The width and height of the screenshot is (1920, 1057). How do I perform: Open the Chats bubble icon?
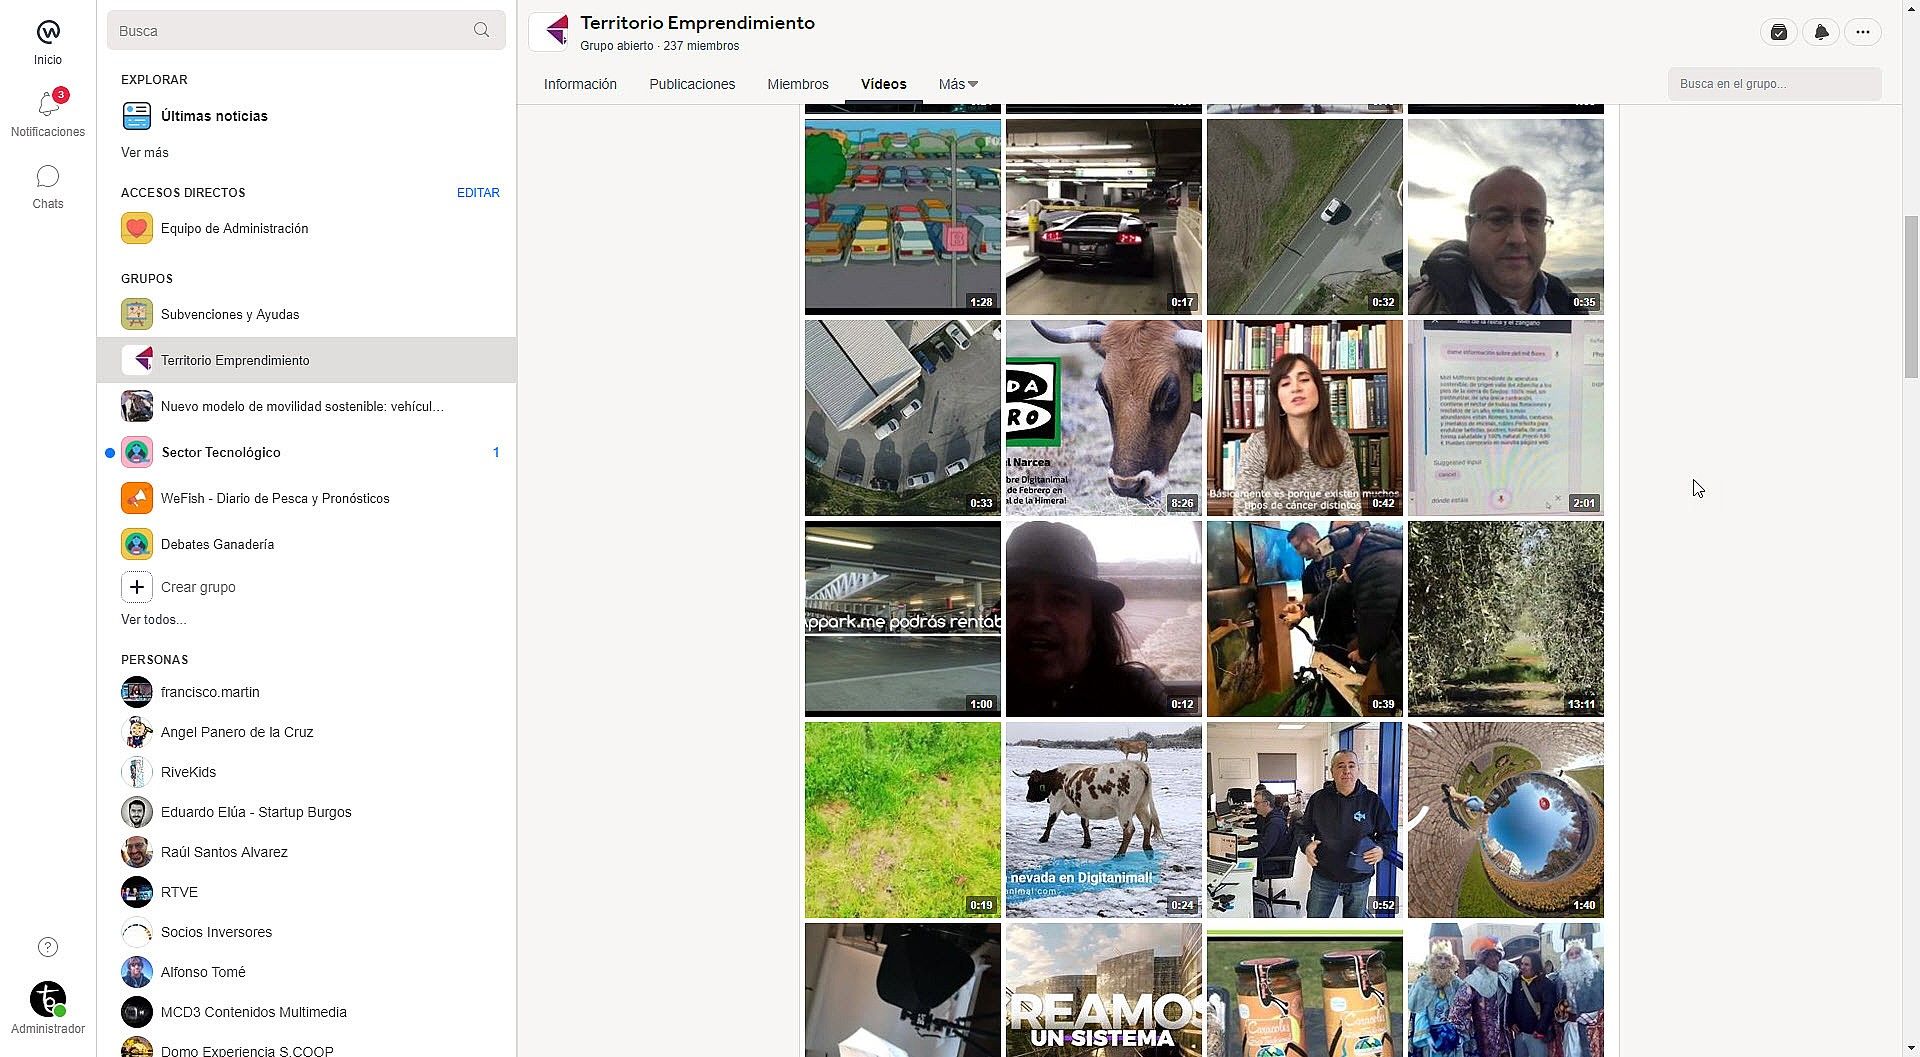tap(48, 177)
